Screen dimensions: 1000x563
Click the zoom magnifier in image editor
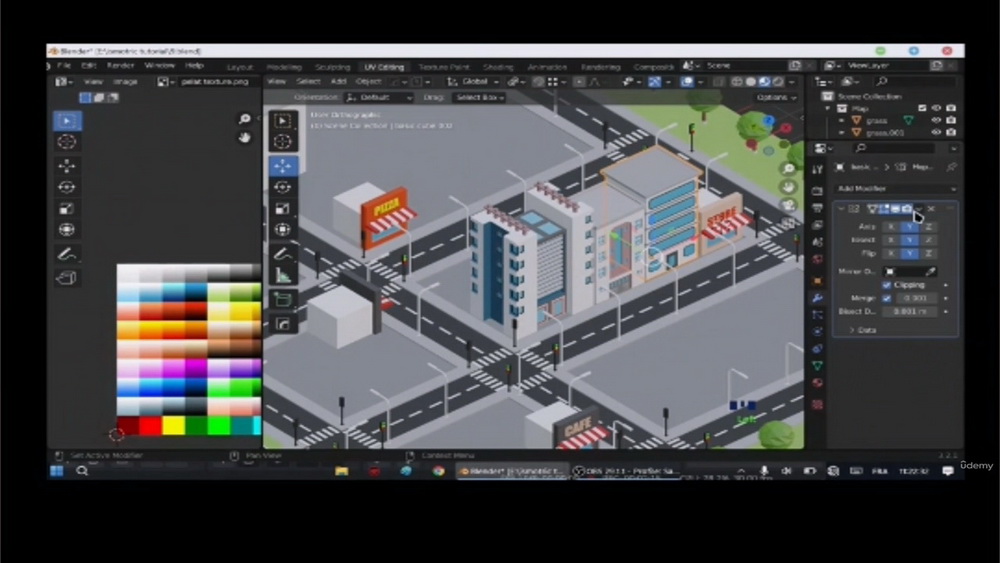[x=244, y=119]
